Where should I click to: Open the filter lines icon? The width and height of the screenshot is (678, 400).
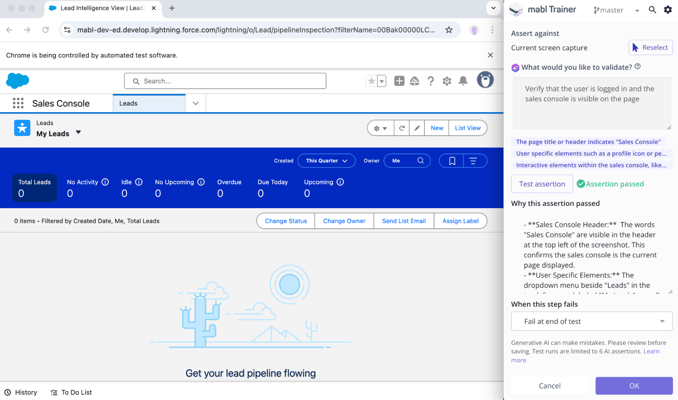473,161
